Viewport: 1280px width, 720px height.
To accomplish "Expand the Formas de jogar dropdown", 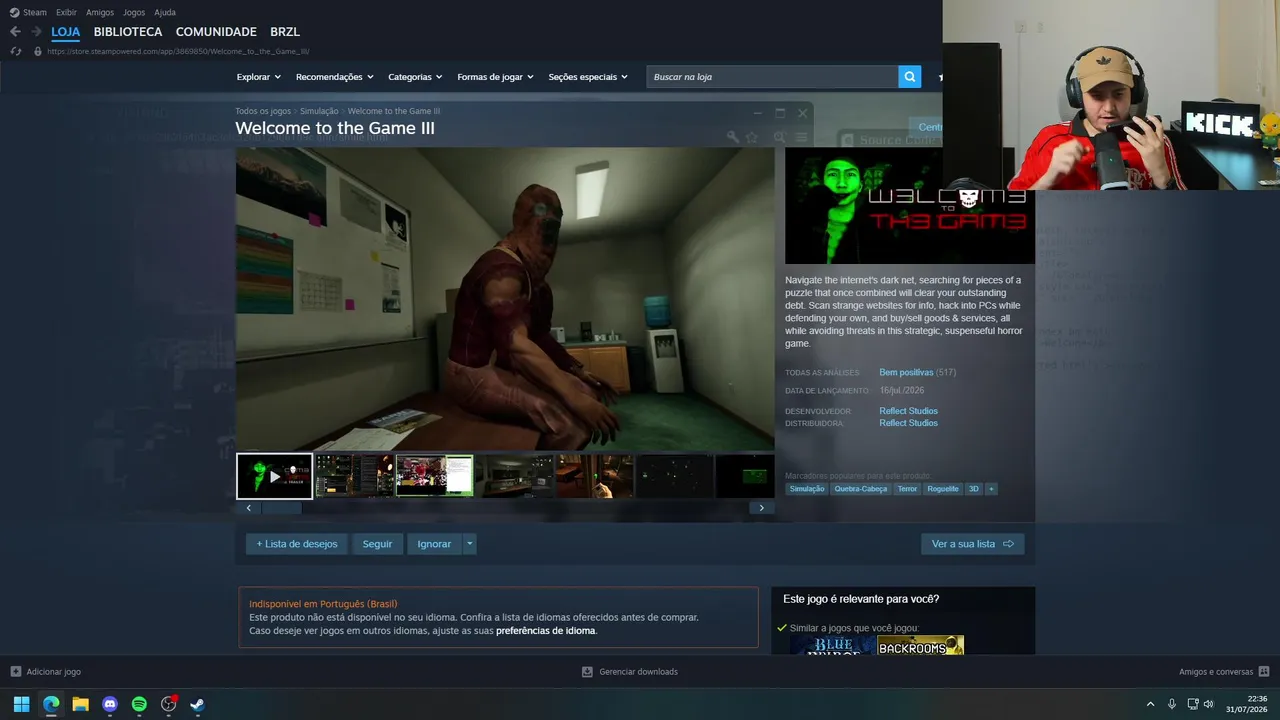I will click(x=496, y=77).
